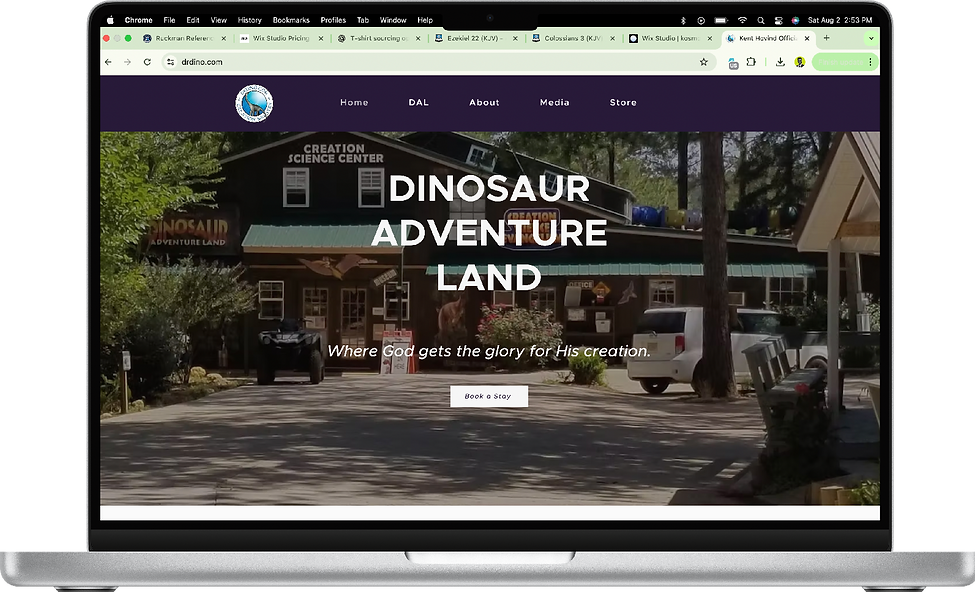The image size is (975, 592).
Task: Click the DINOSAUR ADVENTURE LAND hero heading
Action: (489, 233)
